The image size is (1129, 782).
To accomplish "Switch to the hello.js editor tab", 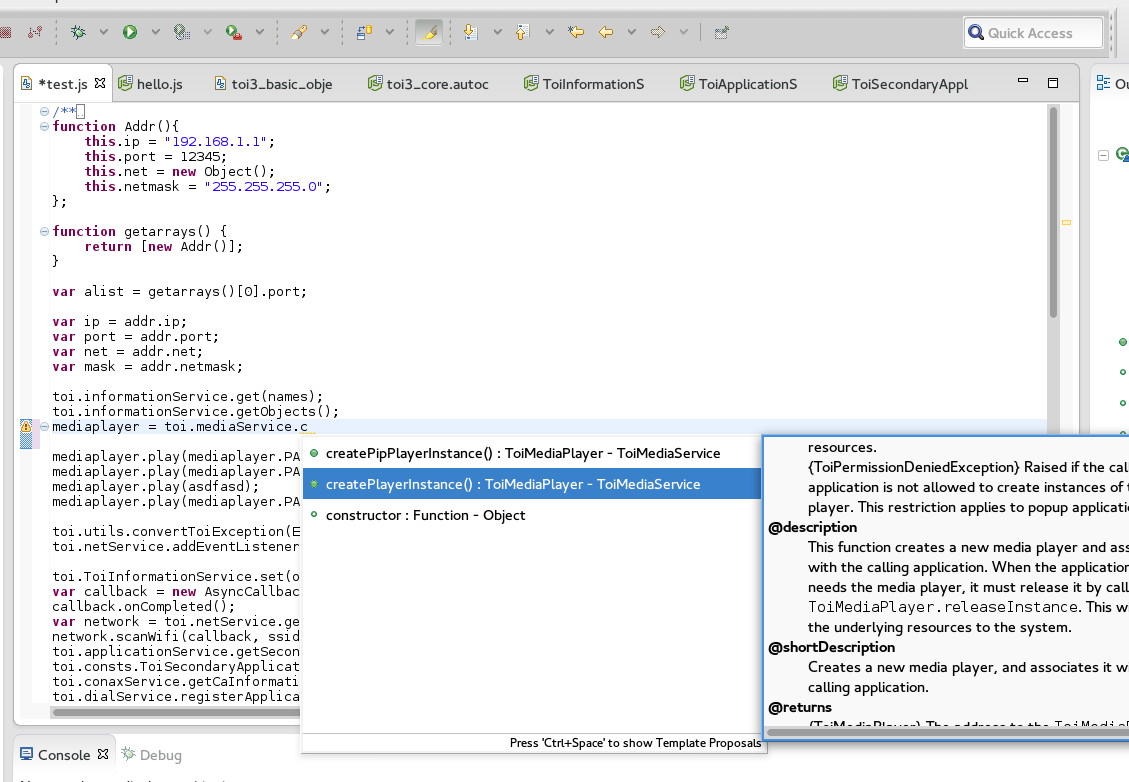I will 158,84.
